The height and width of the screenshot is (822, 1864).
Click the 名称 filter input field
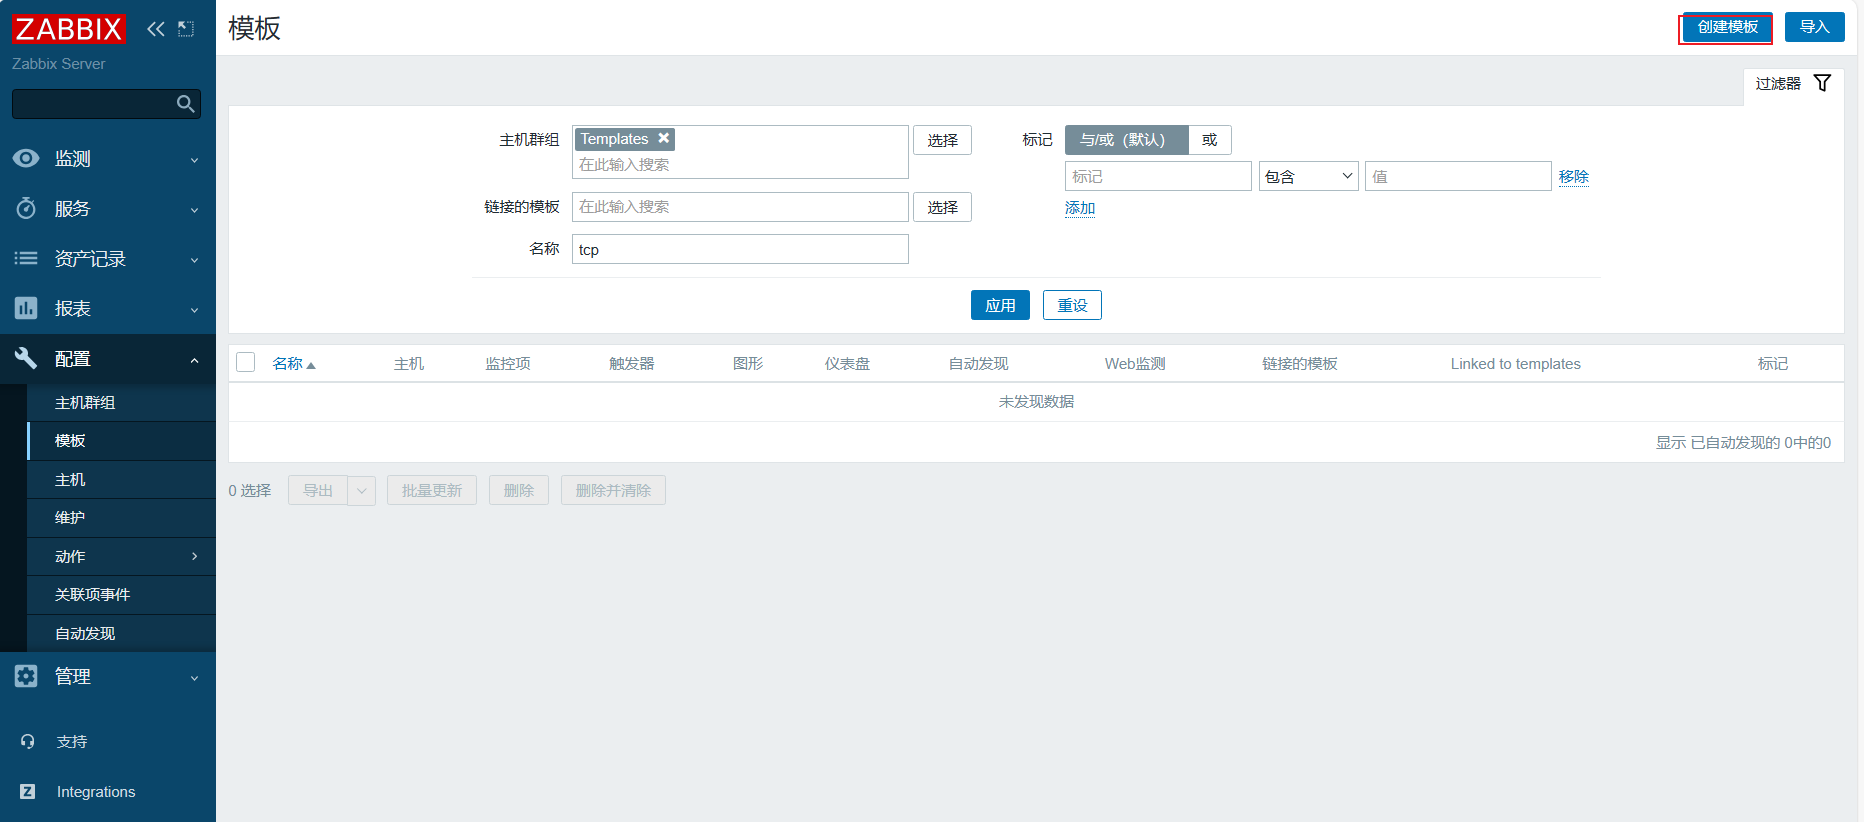740,249
